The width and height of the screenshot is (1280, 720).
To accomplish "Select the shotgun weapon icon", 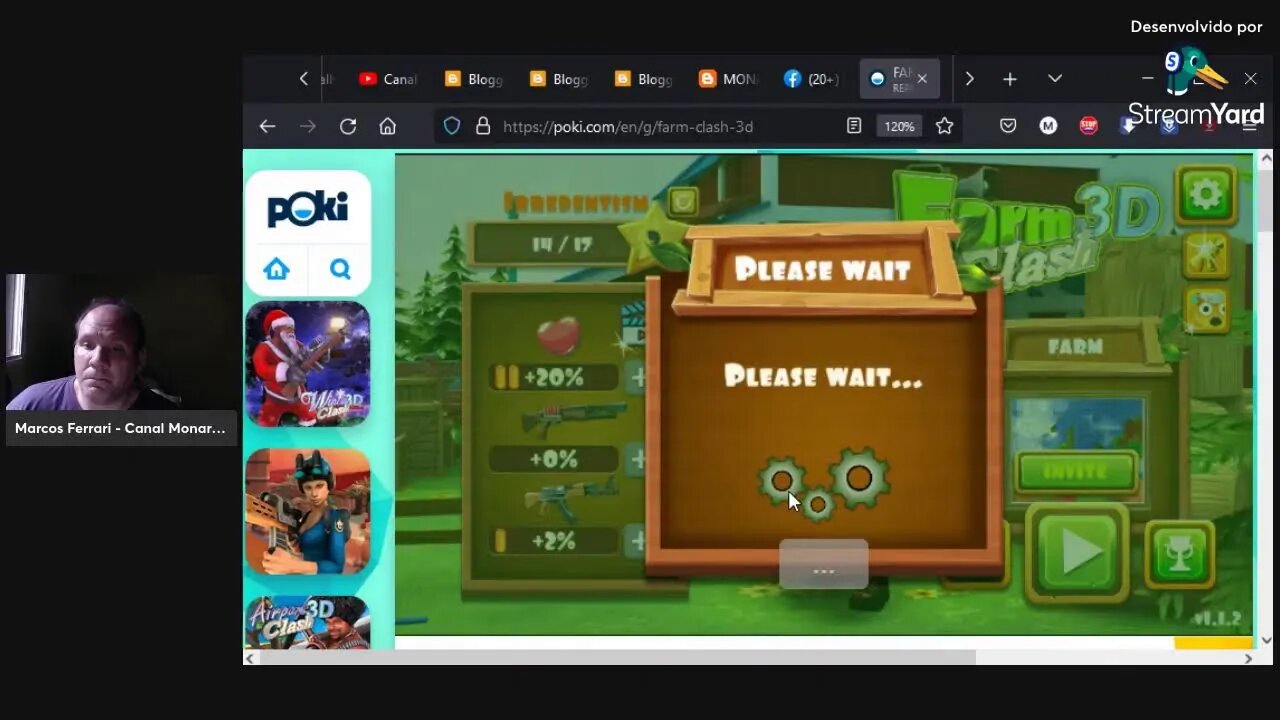I will click(573, 418).
